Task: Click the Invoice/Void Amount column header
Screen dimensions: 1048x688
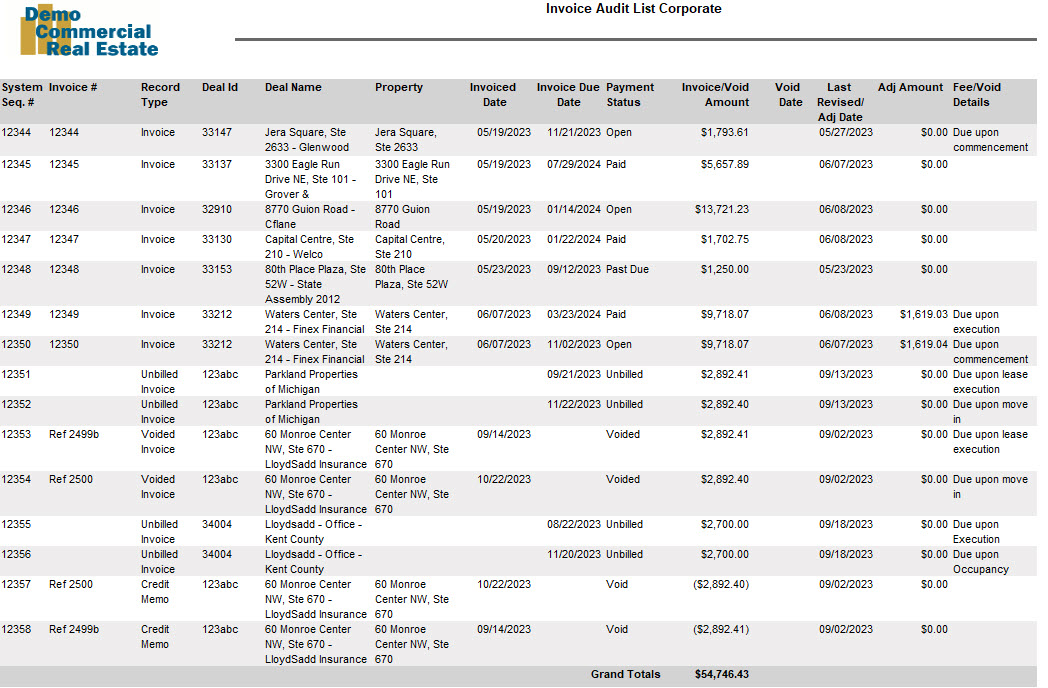Action: [x=715, y=94]
